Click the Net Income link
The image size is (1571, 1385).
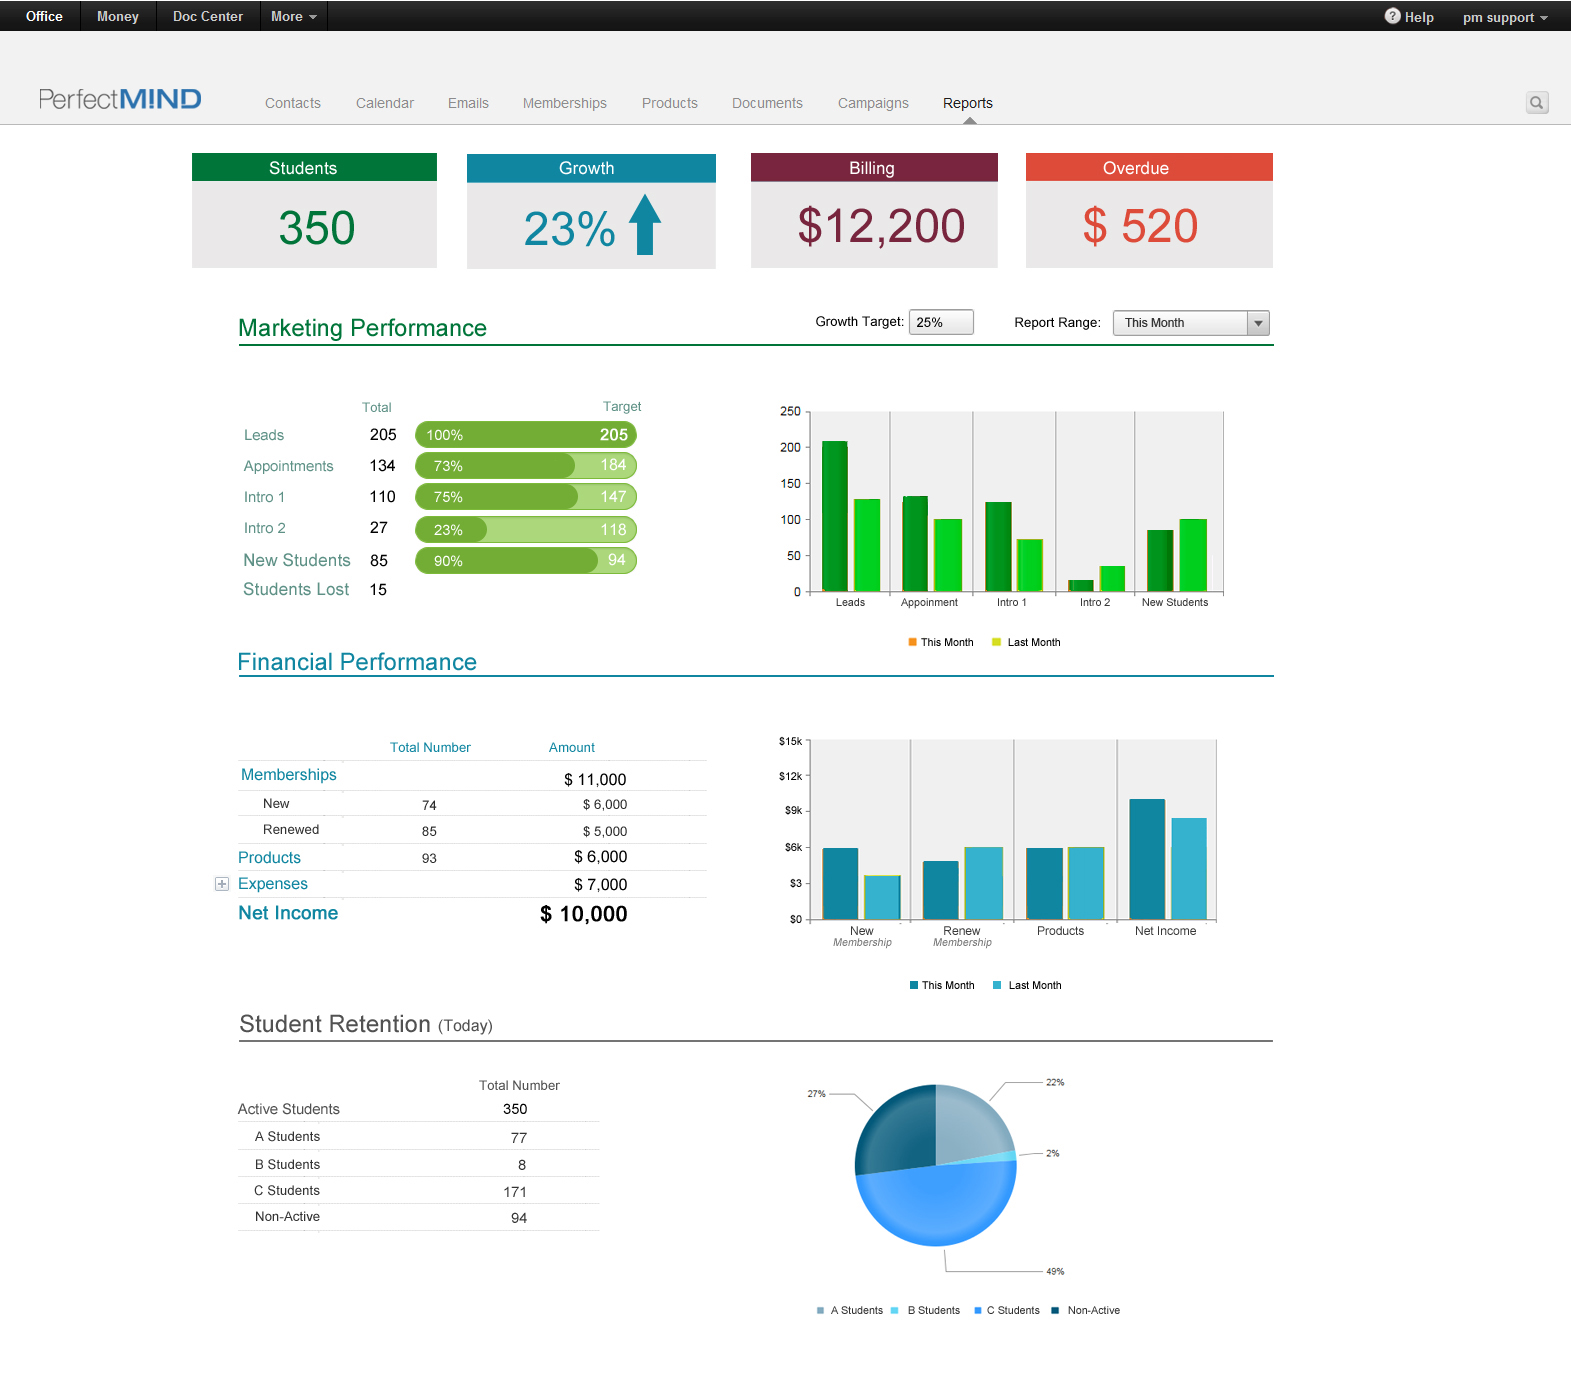pos(288,913)
